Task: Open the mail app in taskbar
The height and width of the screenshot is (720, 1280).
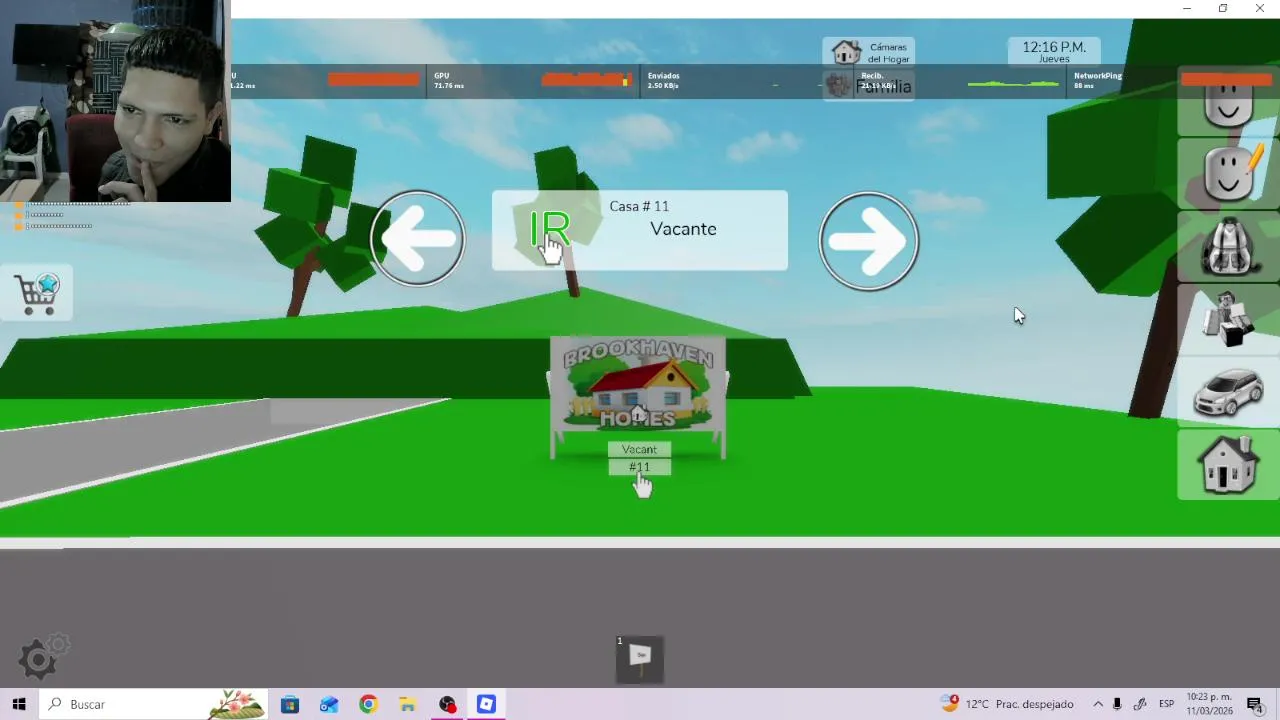Action: click(329, 704)
